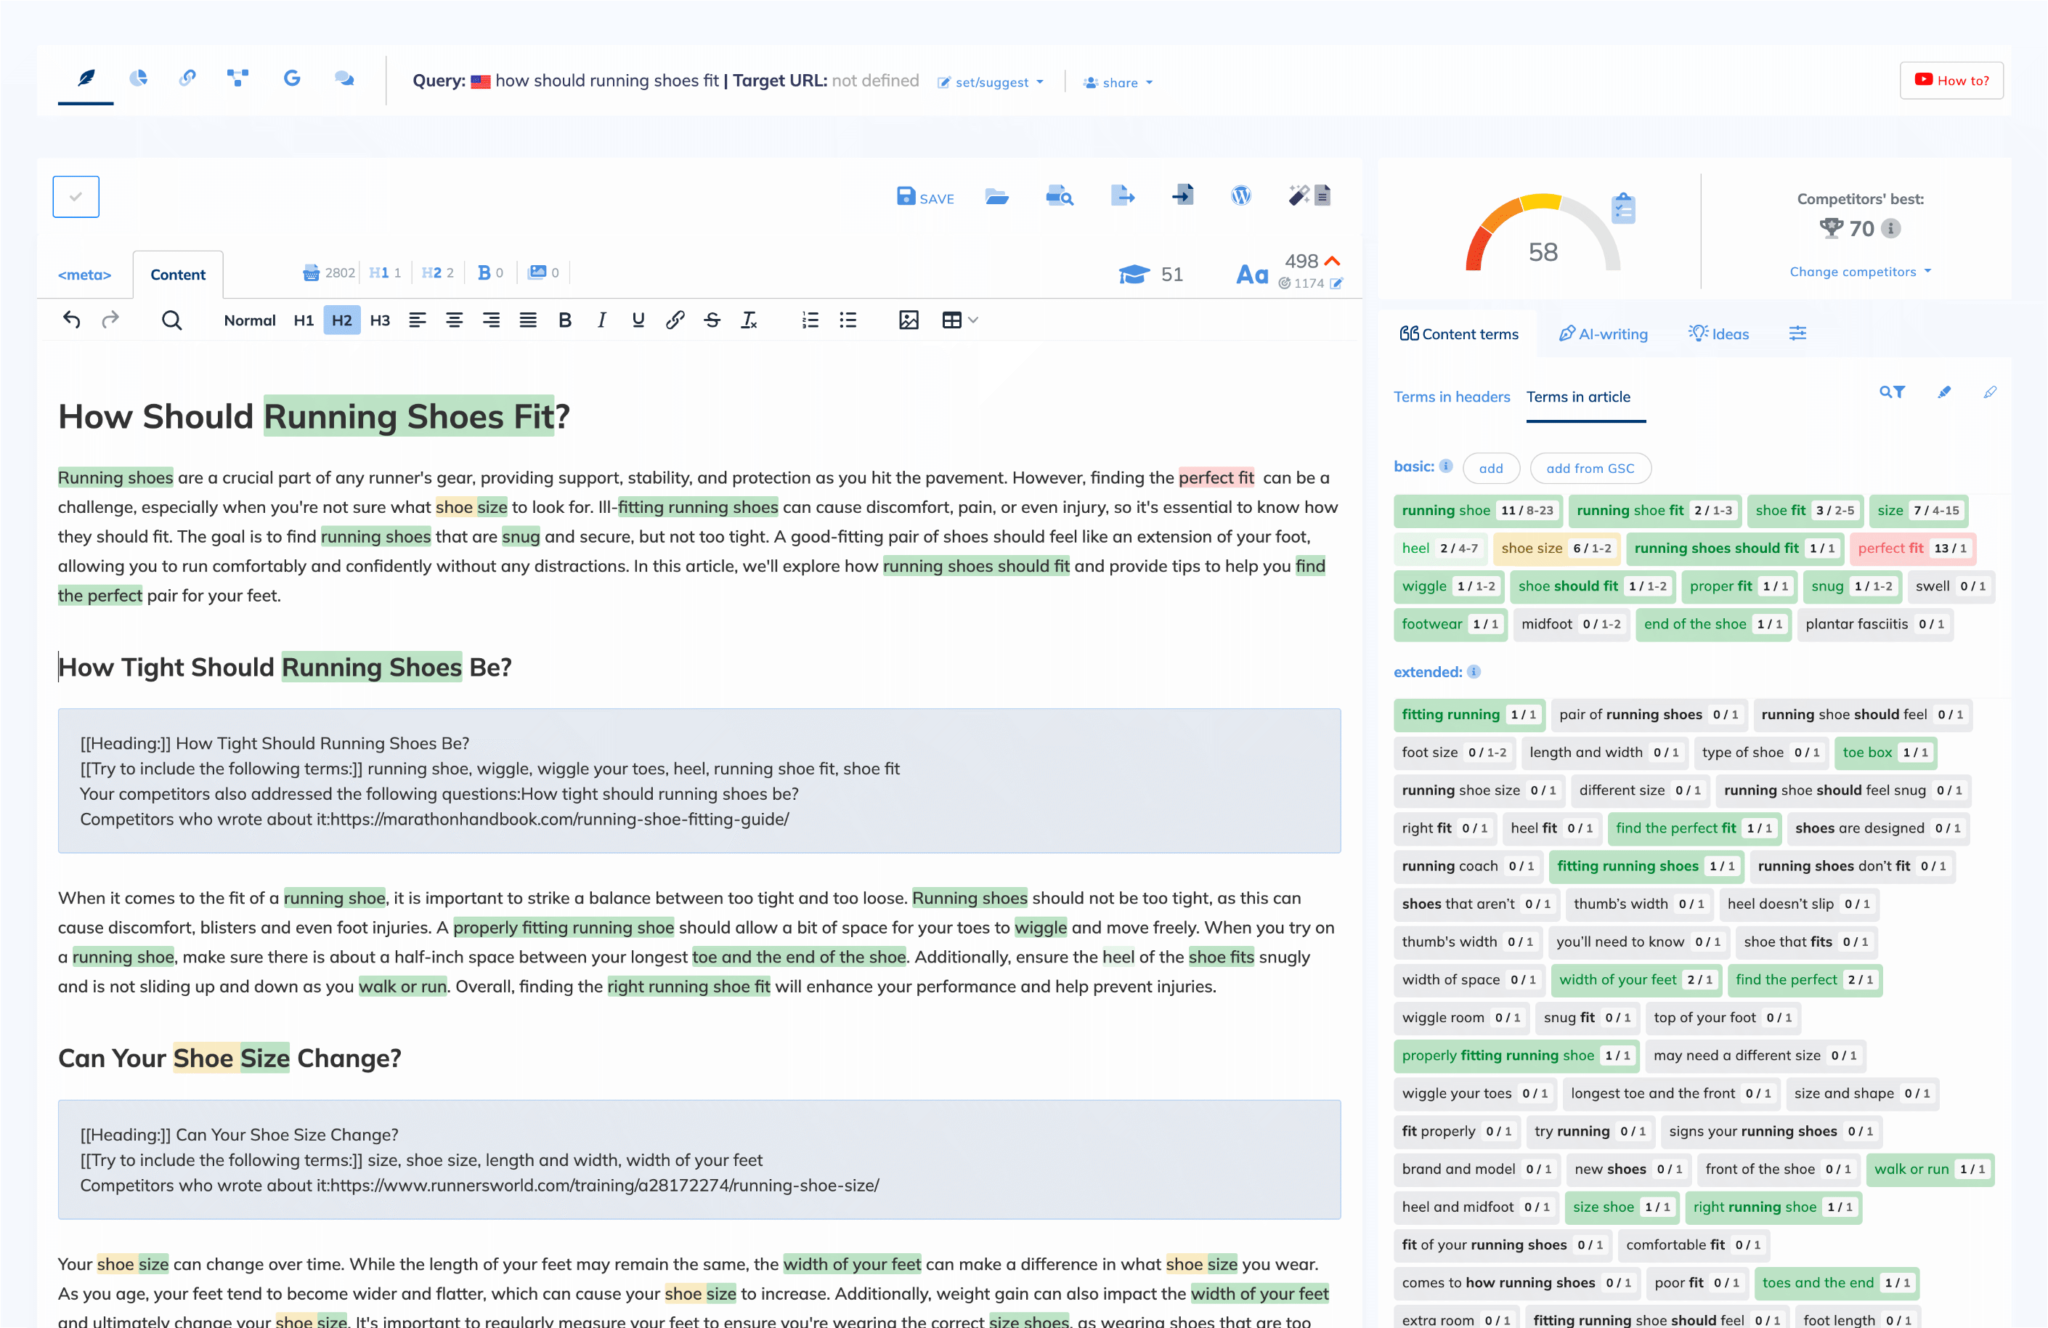Select the plagiarism check document-search icon

click(1060, 197)
